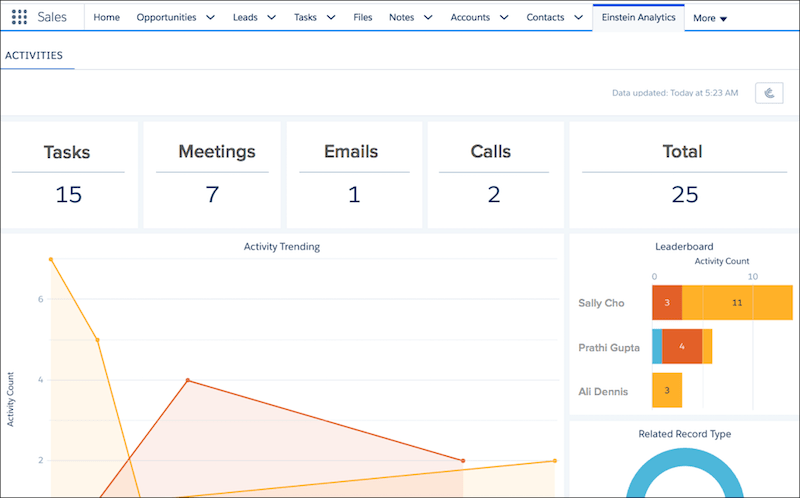
Task: Click the Total count 25
Action: [x=685, y=195]
